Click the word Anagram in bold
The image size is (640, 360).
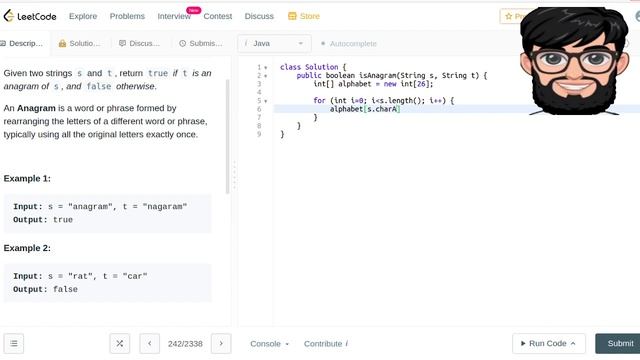36,108
